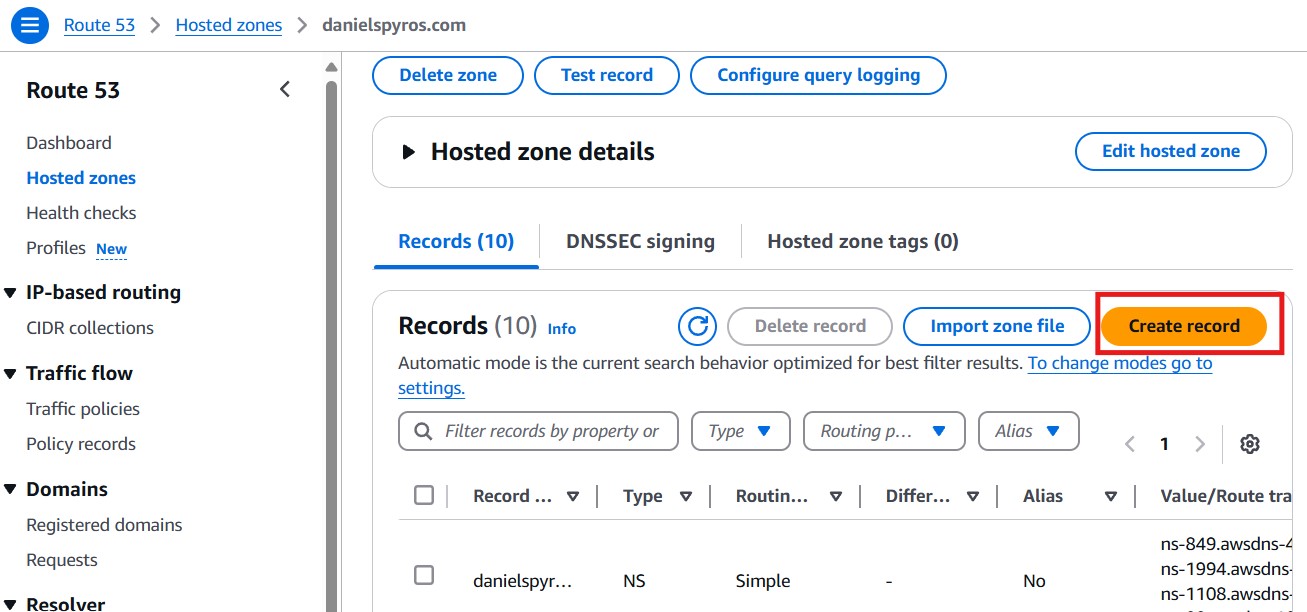Refresh the records list

pos(697,326)
